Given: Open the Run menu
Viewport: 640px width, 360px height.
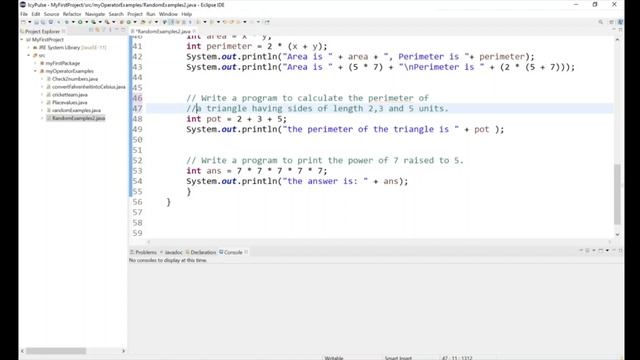Looking at the screenshot, I should point(151,14).
